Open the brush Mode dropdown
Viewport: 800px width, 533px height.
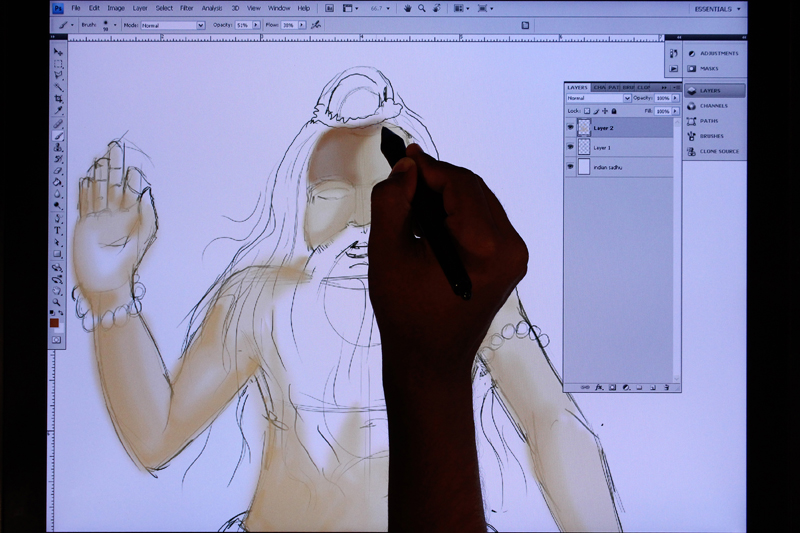[x=172, y=25]
